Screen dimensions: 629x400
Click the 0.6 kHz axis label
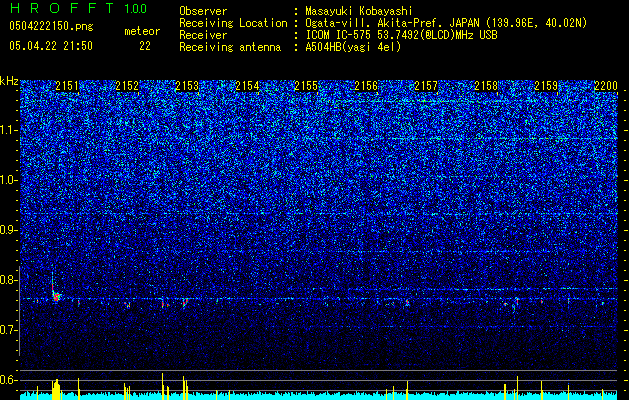[8, 380]
